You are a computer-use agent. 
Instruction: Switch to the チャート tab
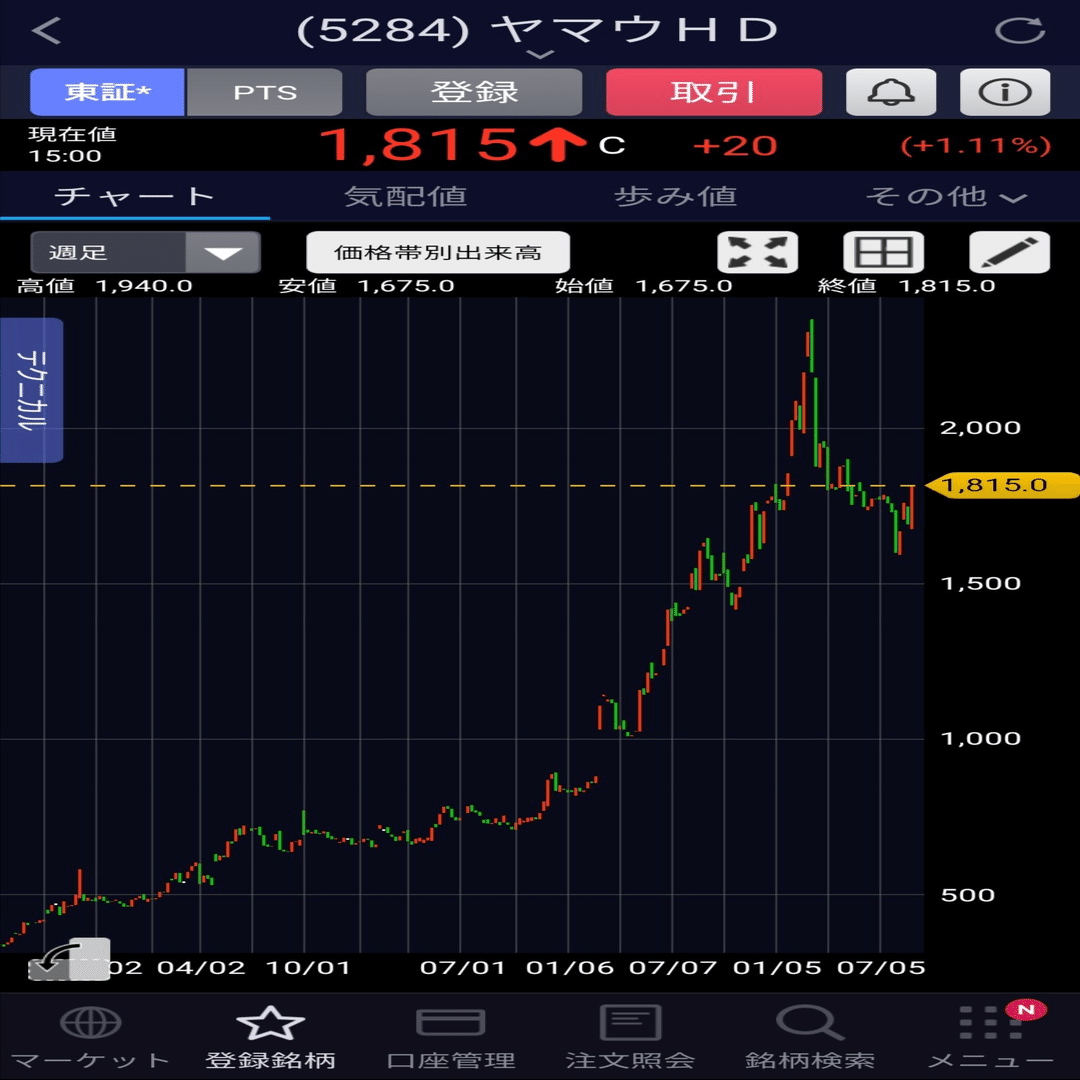click(135, 197)
